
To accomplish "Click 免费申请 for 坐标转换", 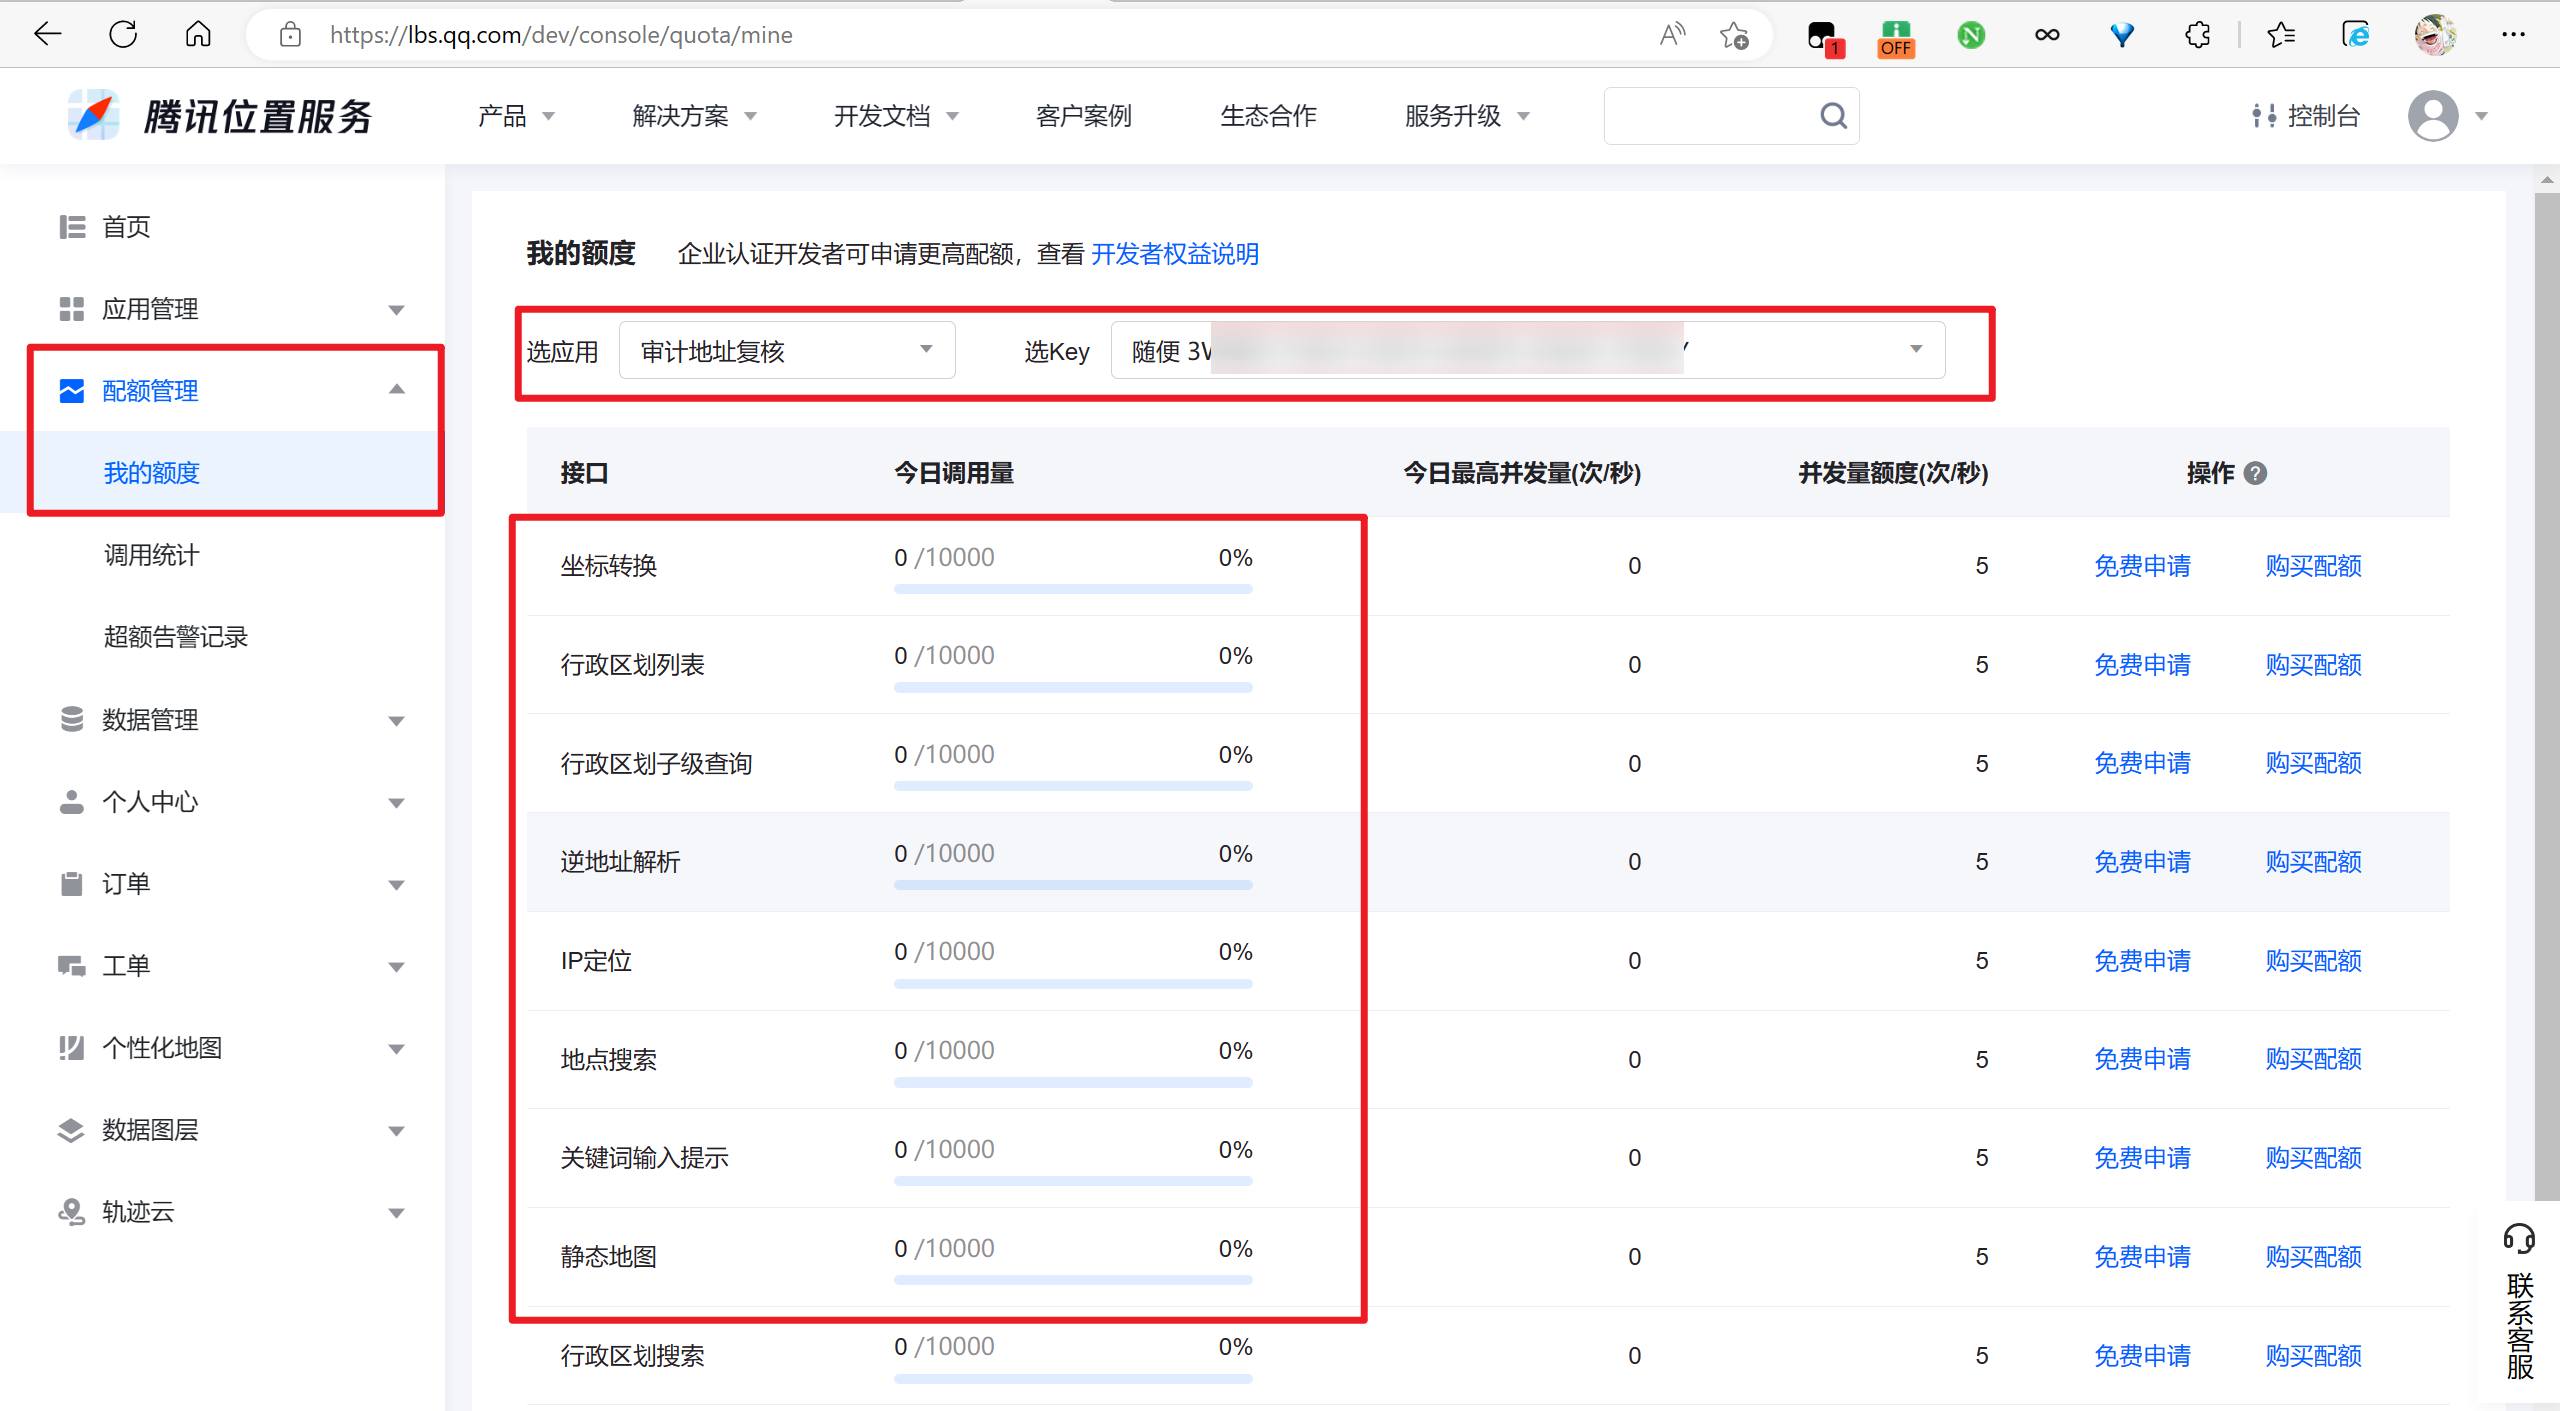I will 2142,565.
